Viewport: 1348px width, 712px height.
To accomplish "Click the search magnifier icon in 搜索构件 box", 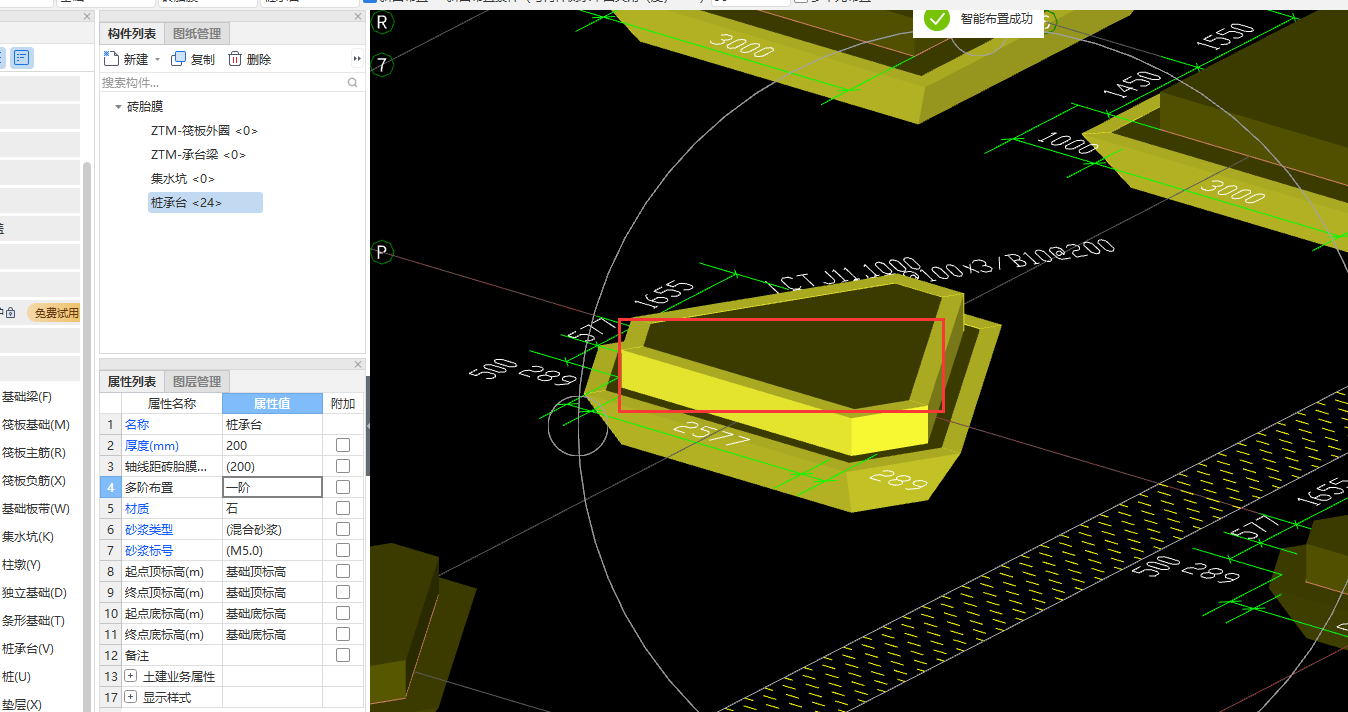I will [x=353, y=83].
